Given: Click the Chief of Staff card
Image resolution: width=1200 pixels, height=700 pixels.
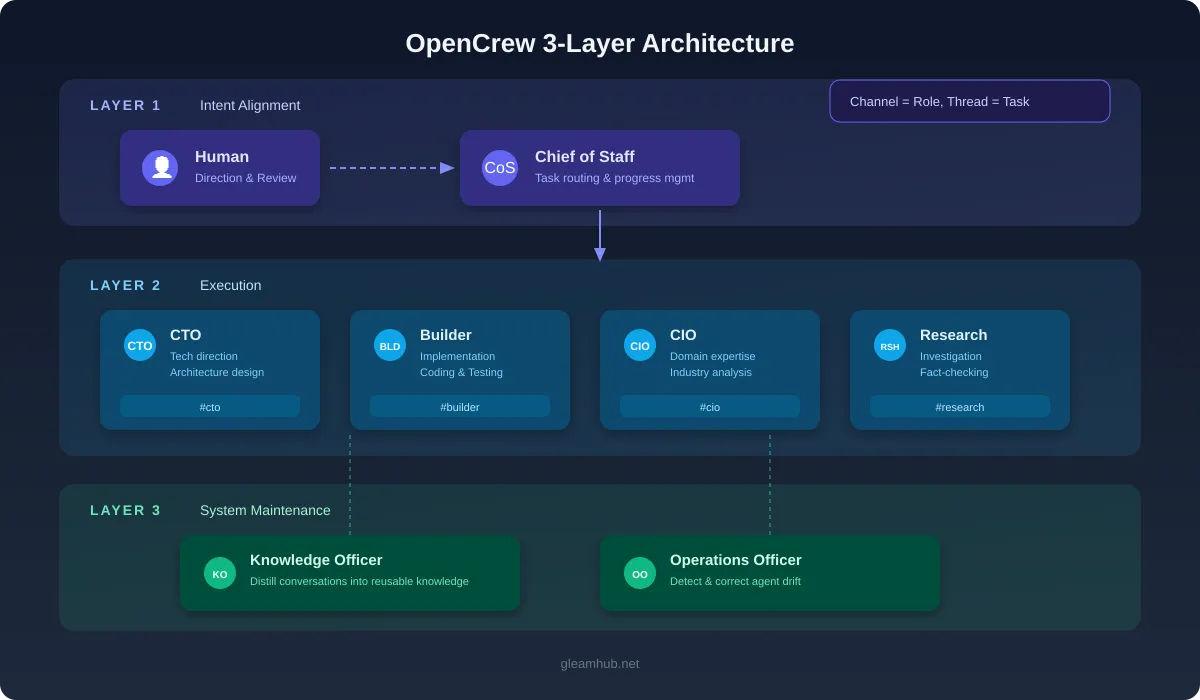Looking at the screenshot, I should point(599,167).
